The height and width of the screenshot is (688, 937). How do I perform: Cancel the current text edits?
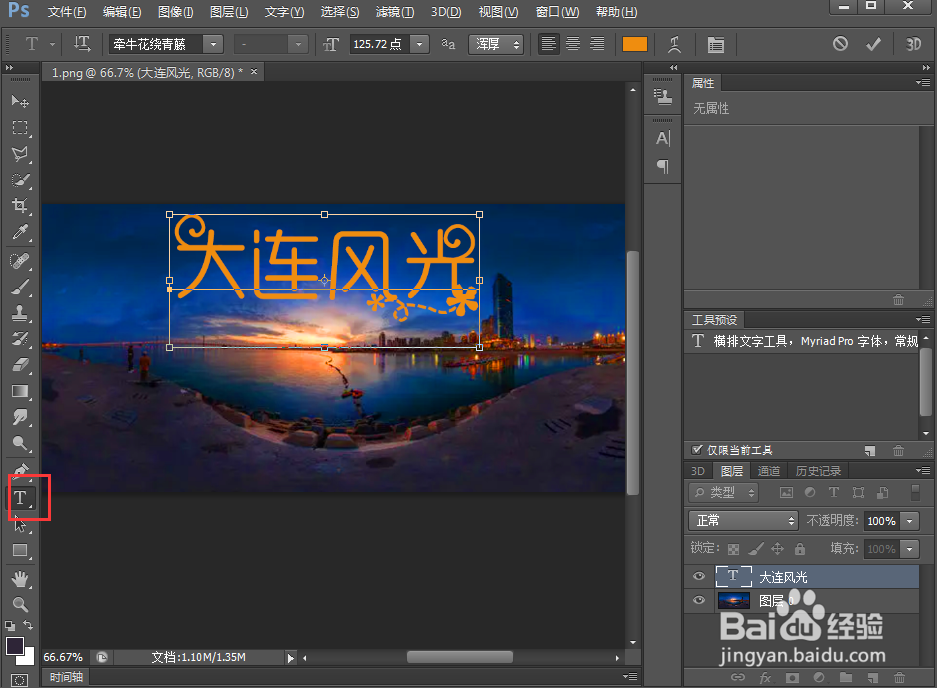pyautogui.click(x=840, y=44)
